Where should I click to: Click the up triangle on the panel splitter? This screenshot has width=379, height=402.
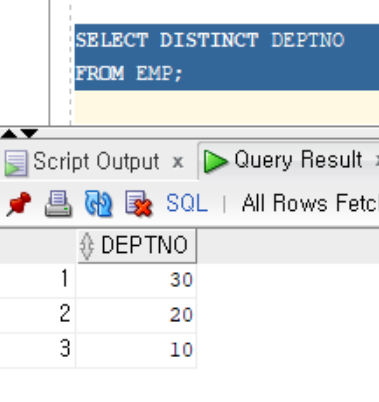pos(9,134)
